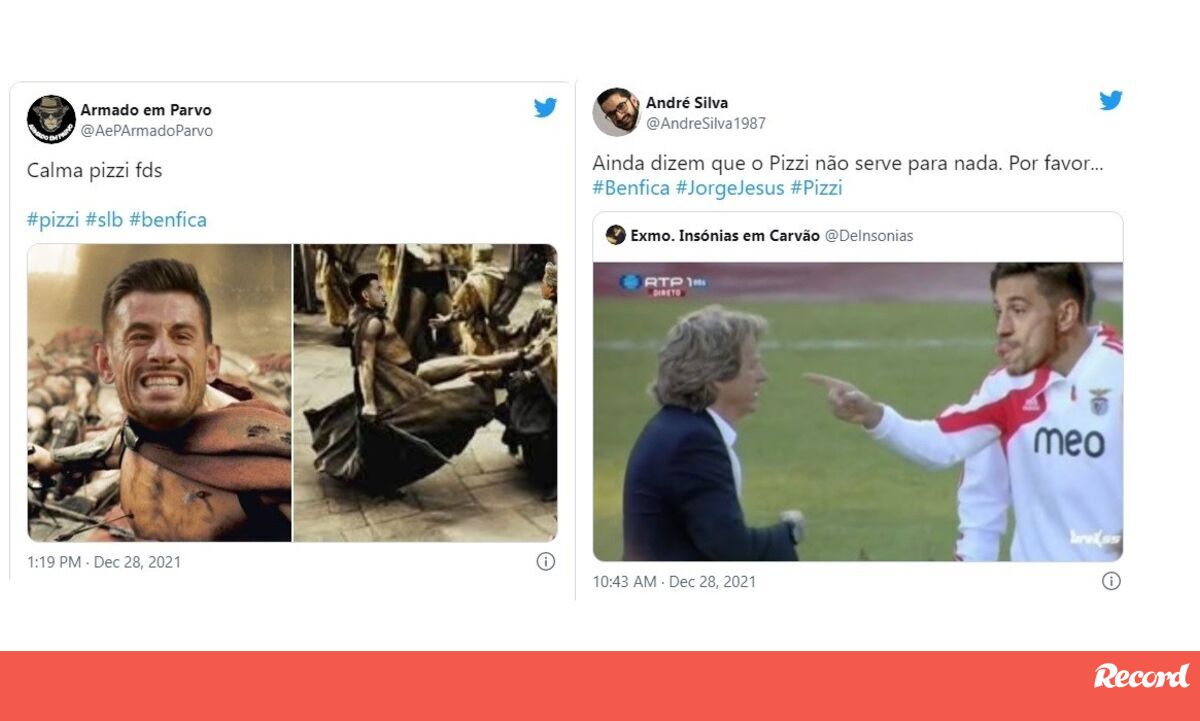Viewport: 1200px width, 721px height.
Task: Click the 10:43 AM · Dec 28, 2021 timestamp
Action: [674, 581]
